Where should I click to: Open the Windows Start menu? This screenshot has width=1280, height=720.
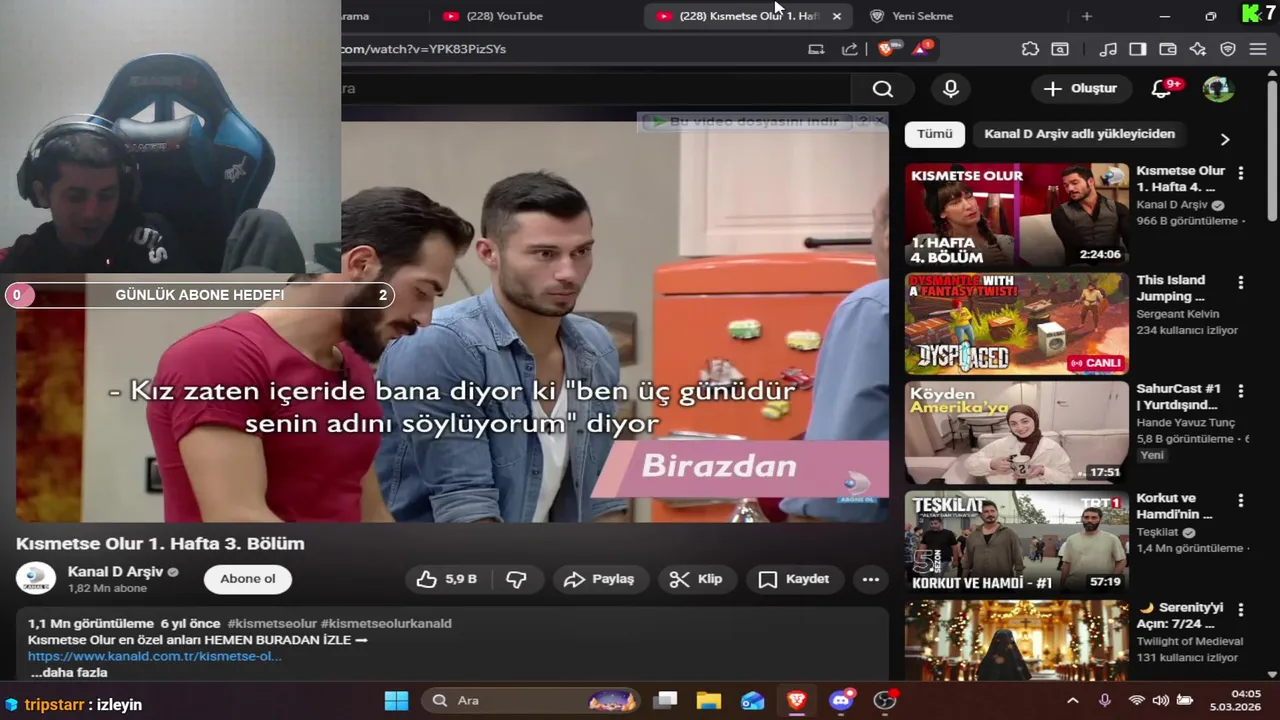coord(397,701)
